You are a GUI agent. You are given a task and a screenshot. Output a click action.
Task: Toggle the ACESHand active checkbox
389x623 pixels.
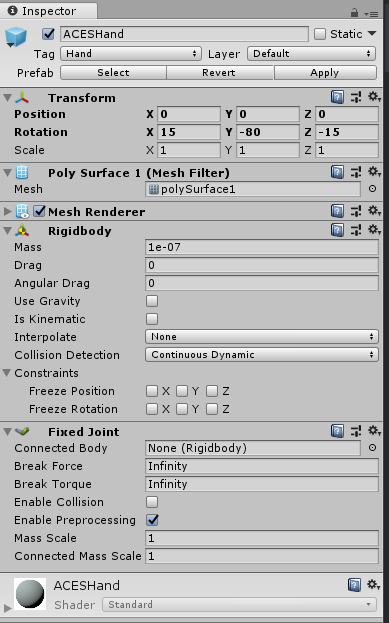(48, 34)
